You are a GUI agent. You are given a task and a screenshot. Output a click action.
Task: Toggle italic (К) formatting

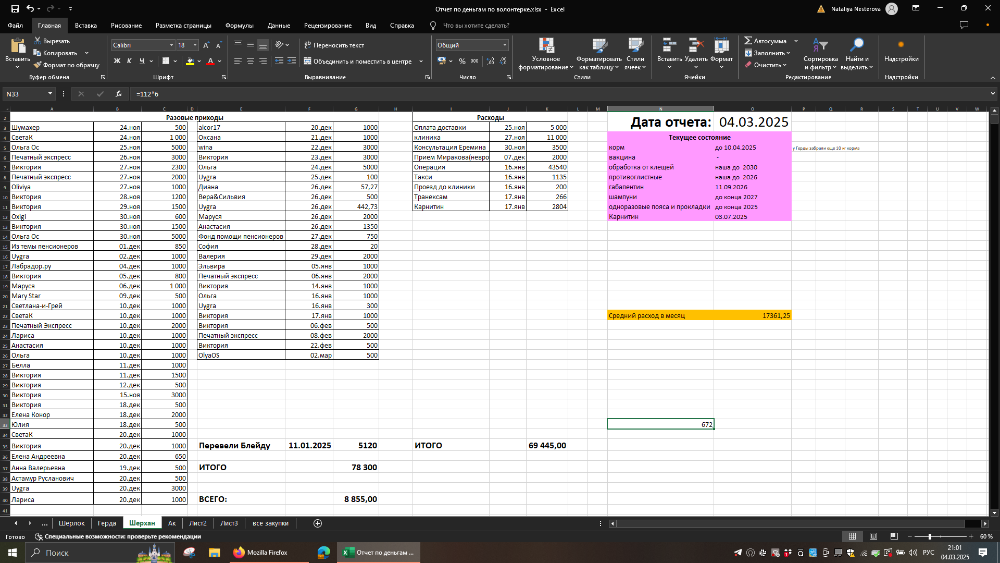pos(130,61)
